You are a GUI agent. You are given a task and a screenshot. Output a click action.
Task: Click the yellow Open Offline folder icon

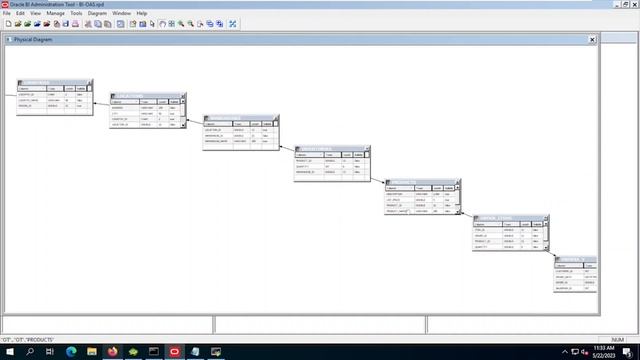18,24
